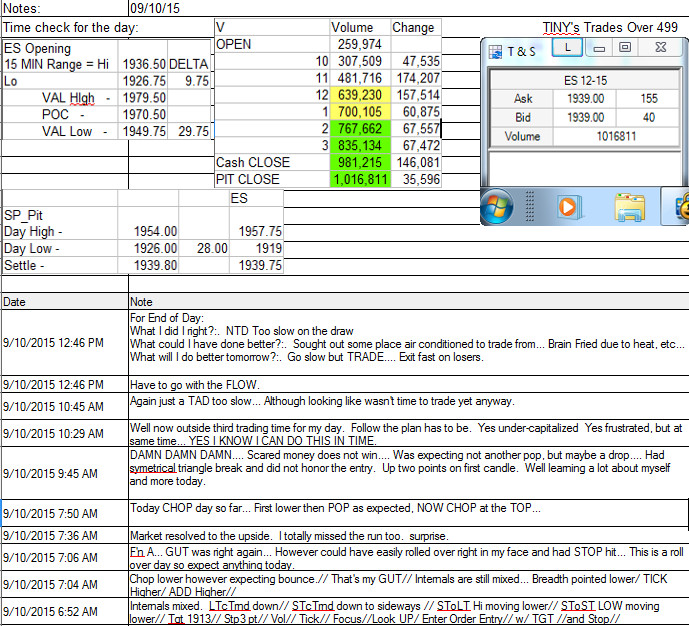Screen dimensions: 689x626
Task: Click the green 767,662 volume cell
Action: (x=359, y=129)
